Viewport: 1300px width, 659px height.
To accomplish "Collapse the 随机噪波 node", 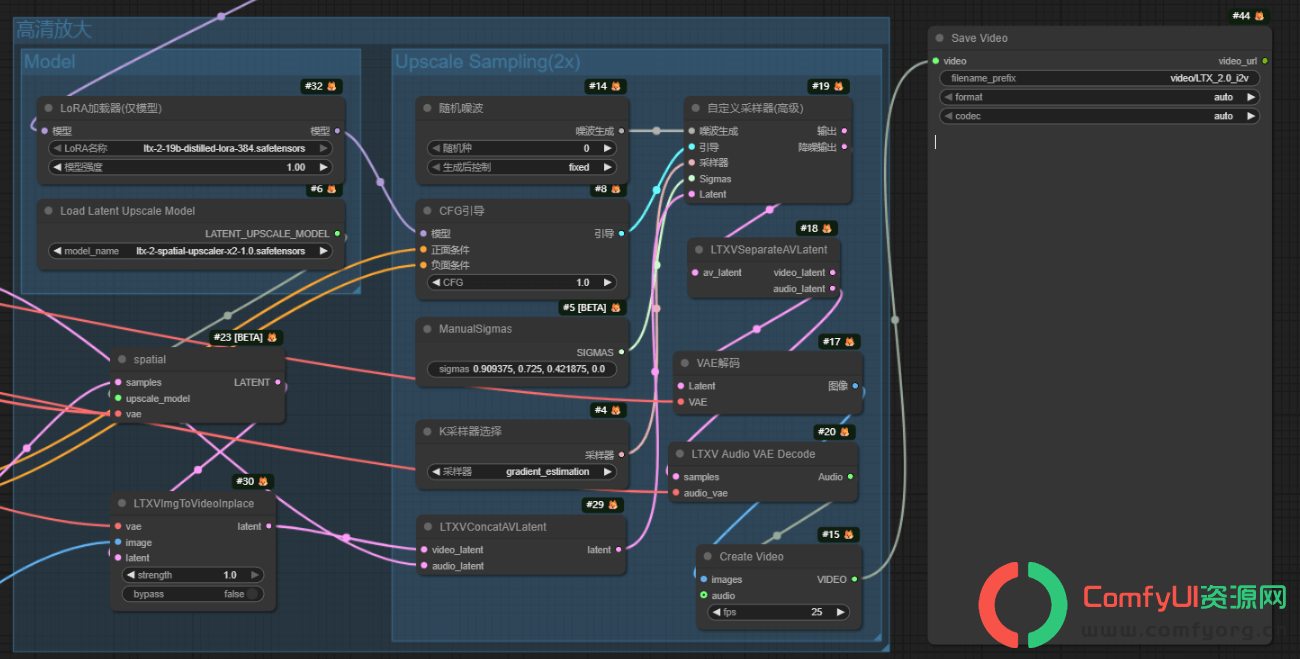I will (427, 108).
